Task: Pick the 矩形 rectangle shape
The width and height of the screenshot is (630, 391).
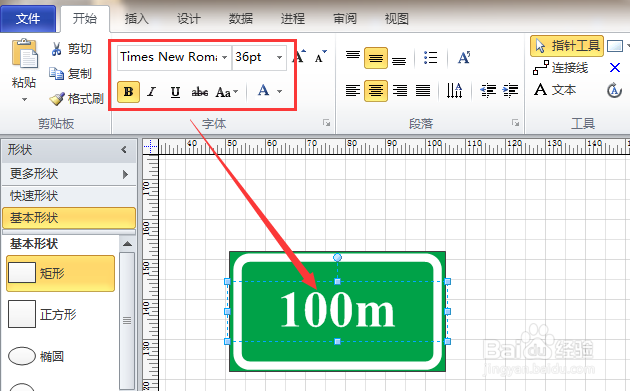Action: (61, 273)
